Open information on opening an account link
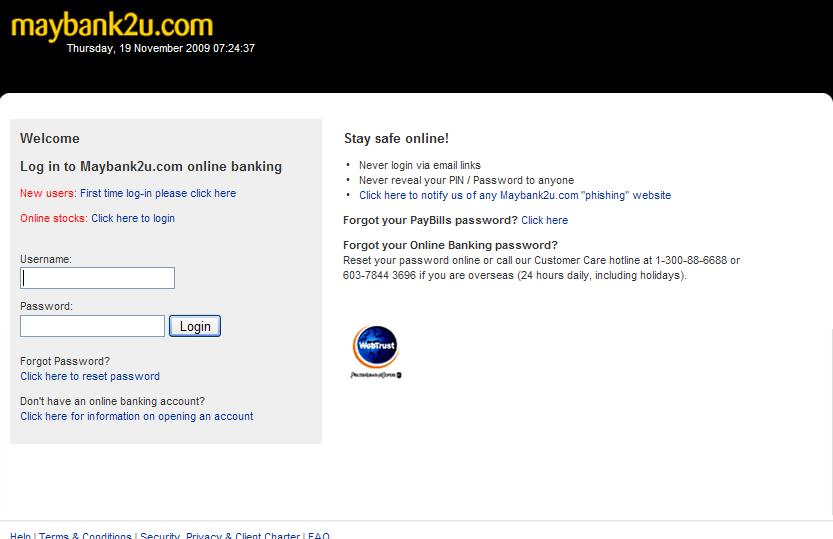The width and height of the screenshot is (833, 539). [137, 416]
